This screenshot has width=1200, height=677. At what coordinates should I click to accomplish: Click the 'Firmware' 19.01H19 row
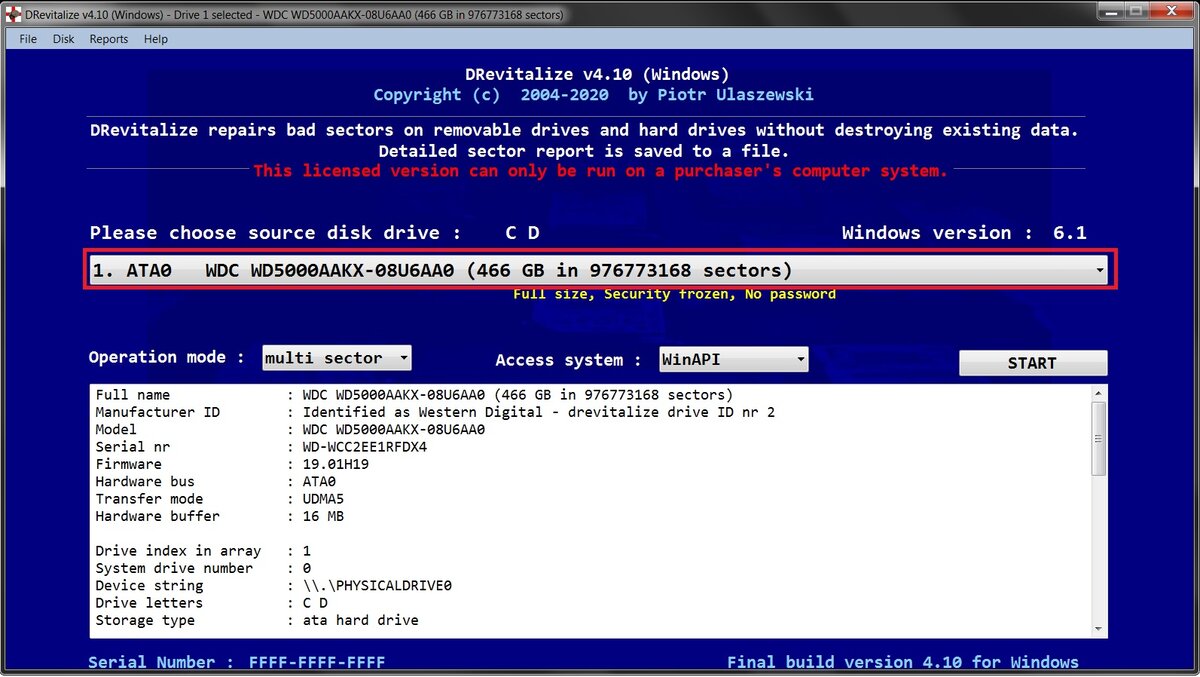point(232,464)
